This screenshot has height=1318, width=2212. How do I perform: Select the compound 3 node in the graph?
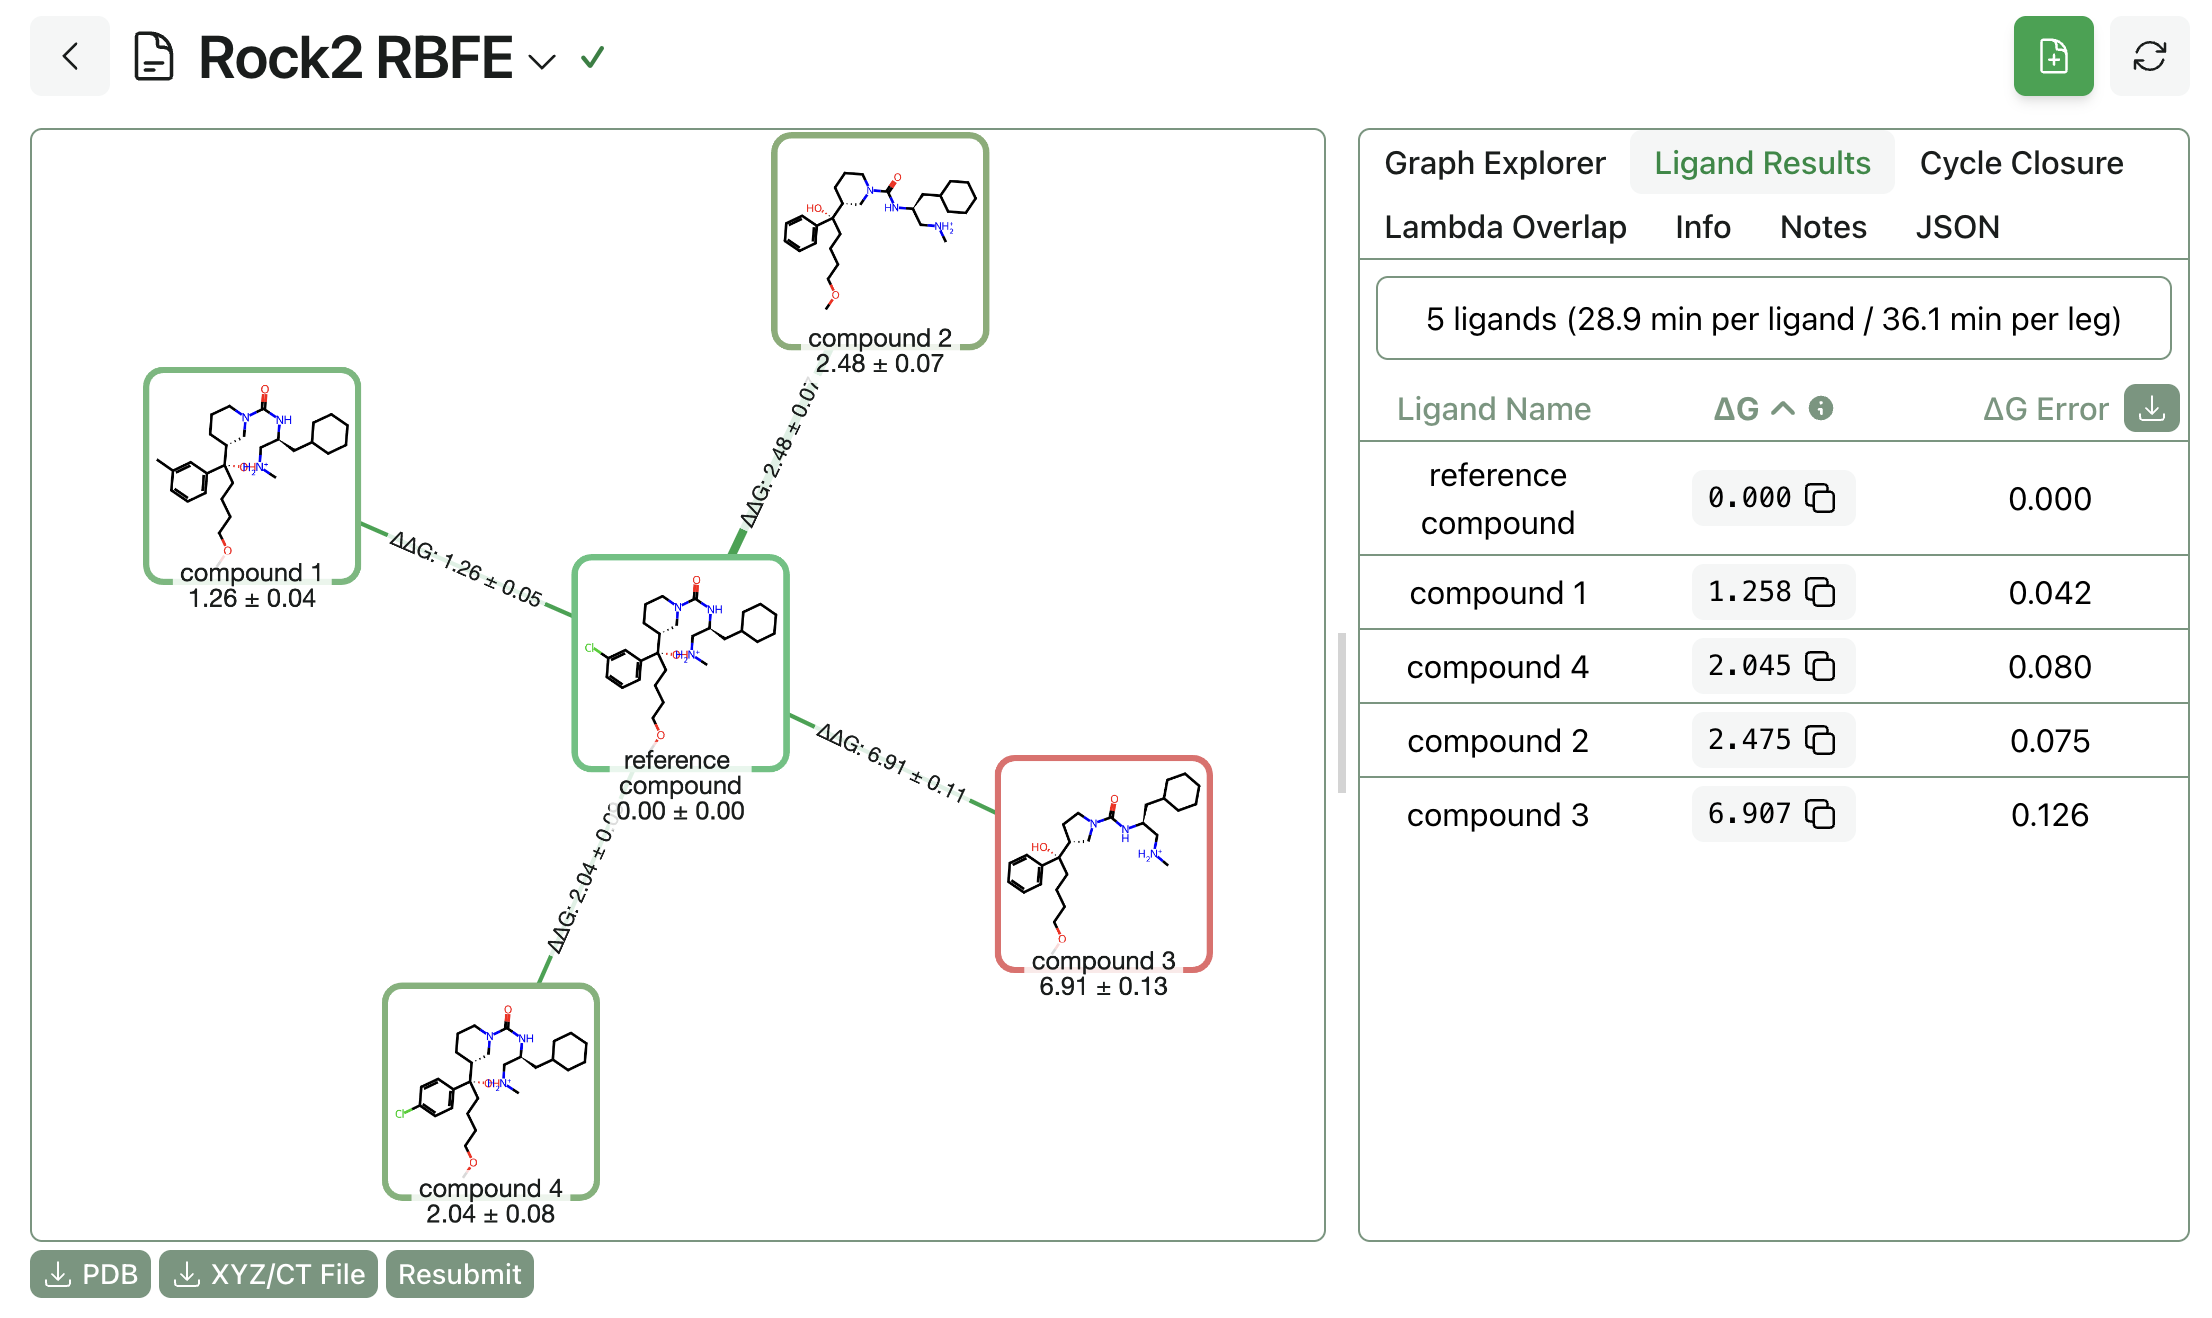point(1103,862)
